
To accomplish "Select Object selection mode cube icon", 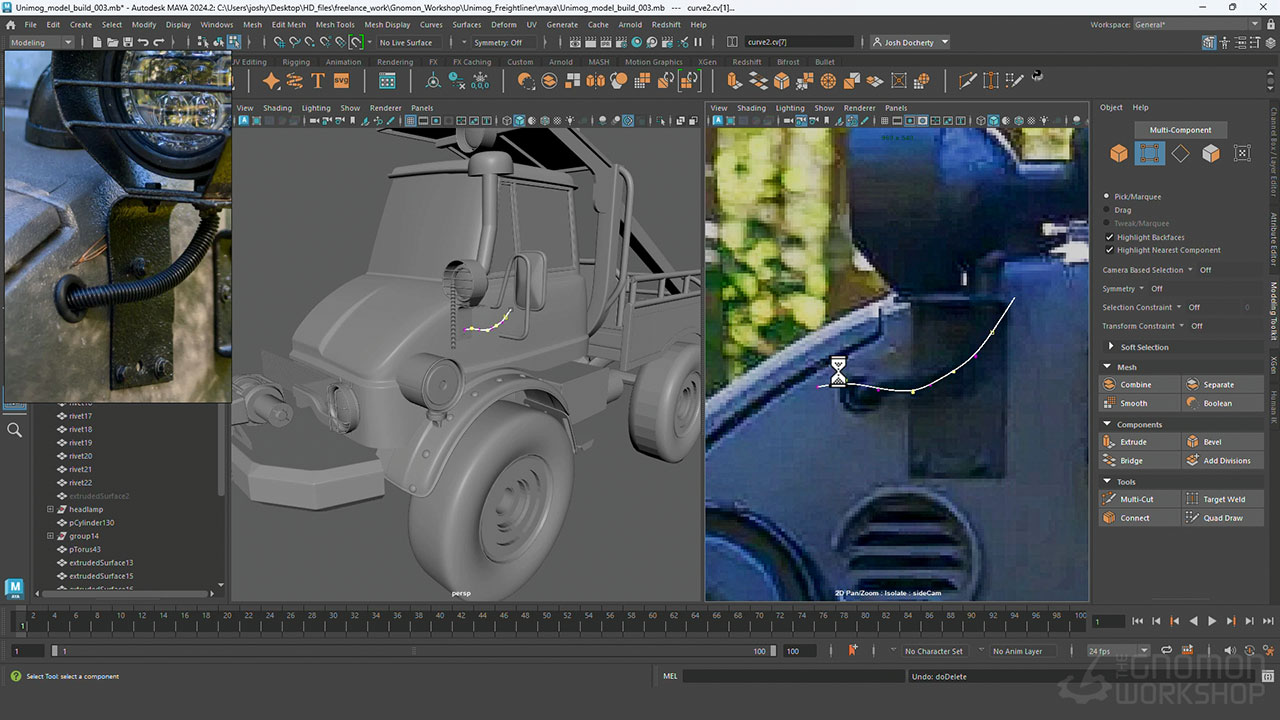I will click(x=1118, y=153).
